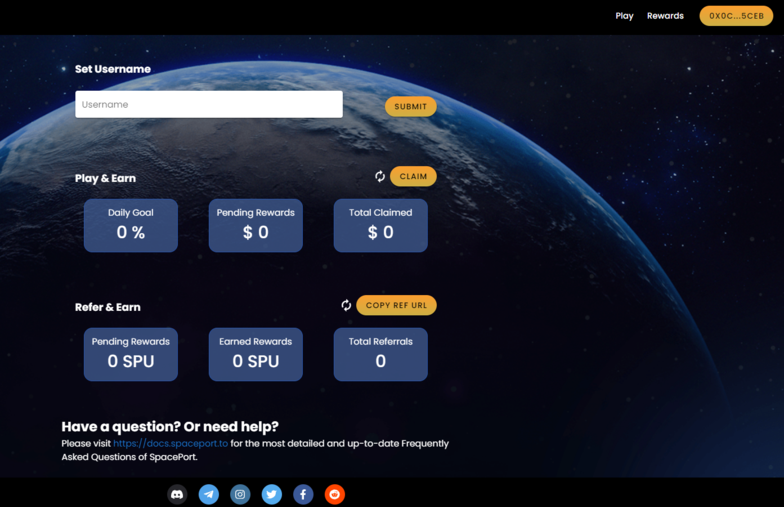Image resolution: width=784 pixels, height=507 pixels.
Task: Refresh the Play & Earn stats
Action: pyautogui.click(x=380, y=176)
